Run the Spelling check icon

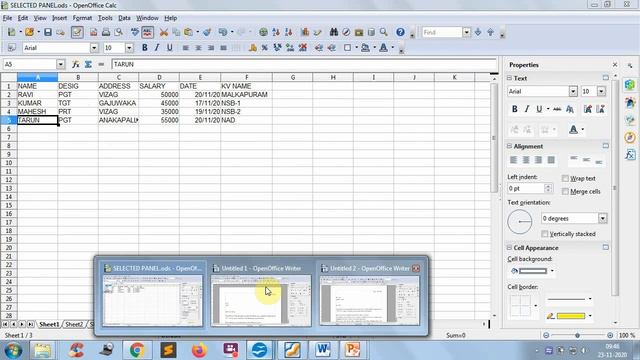coord(135,32)
